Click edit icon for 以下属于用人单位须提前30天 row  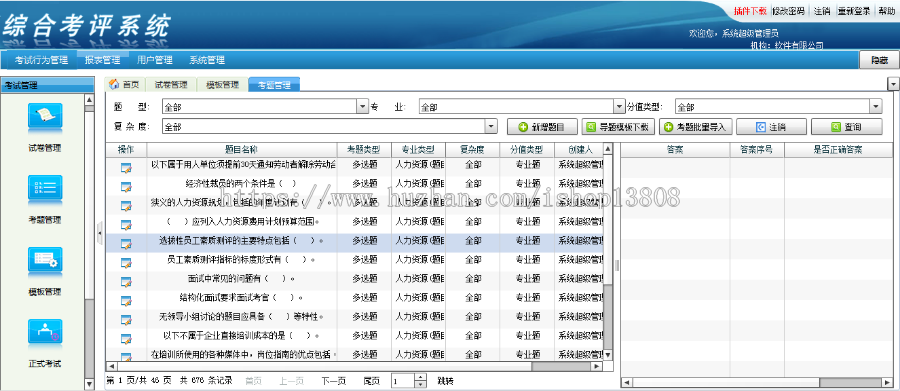[126, 167]
